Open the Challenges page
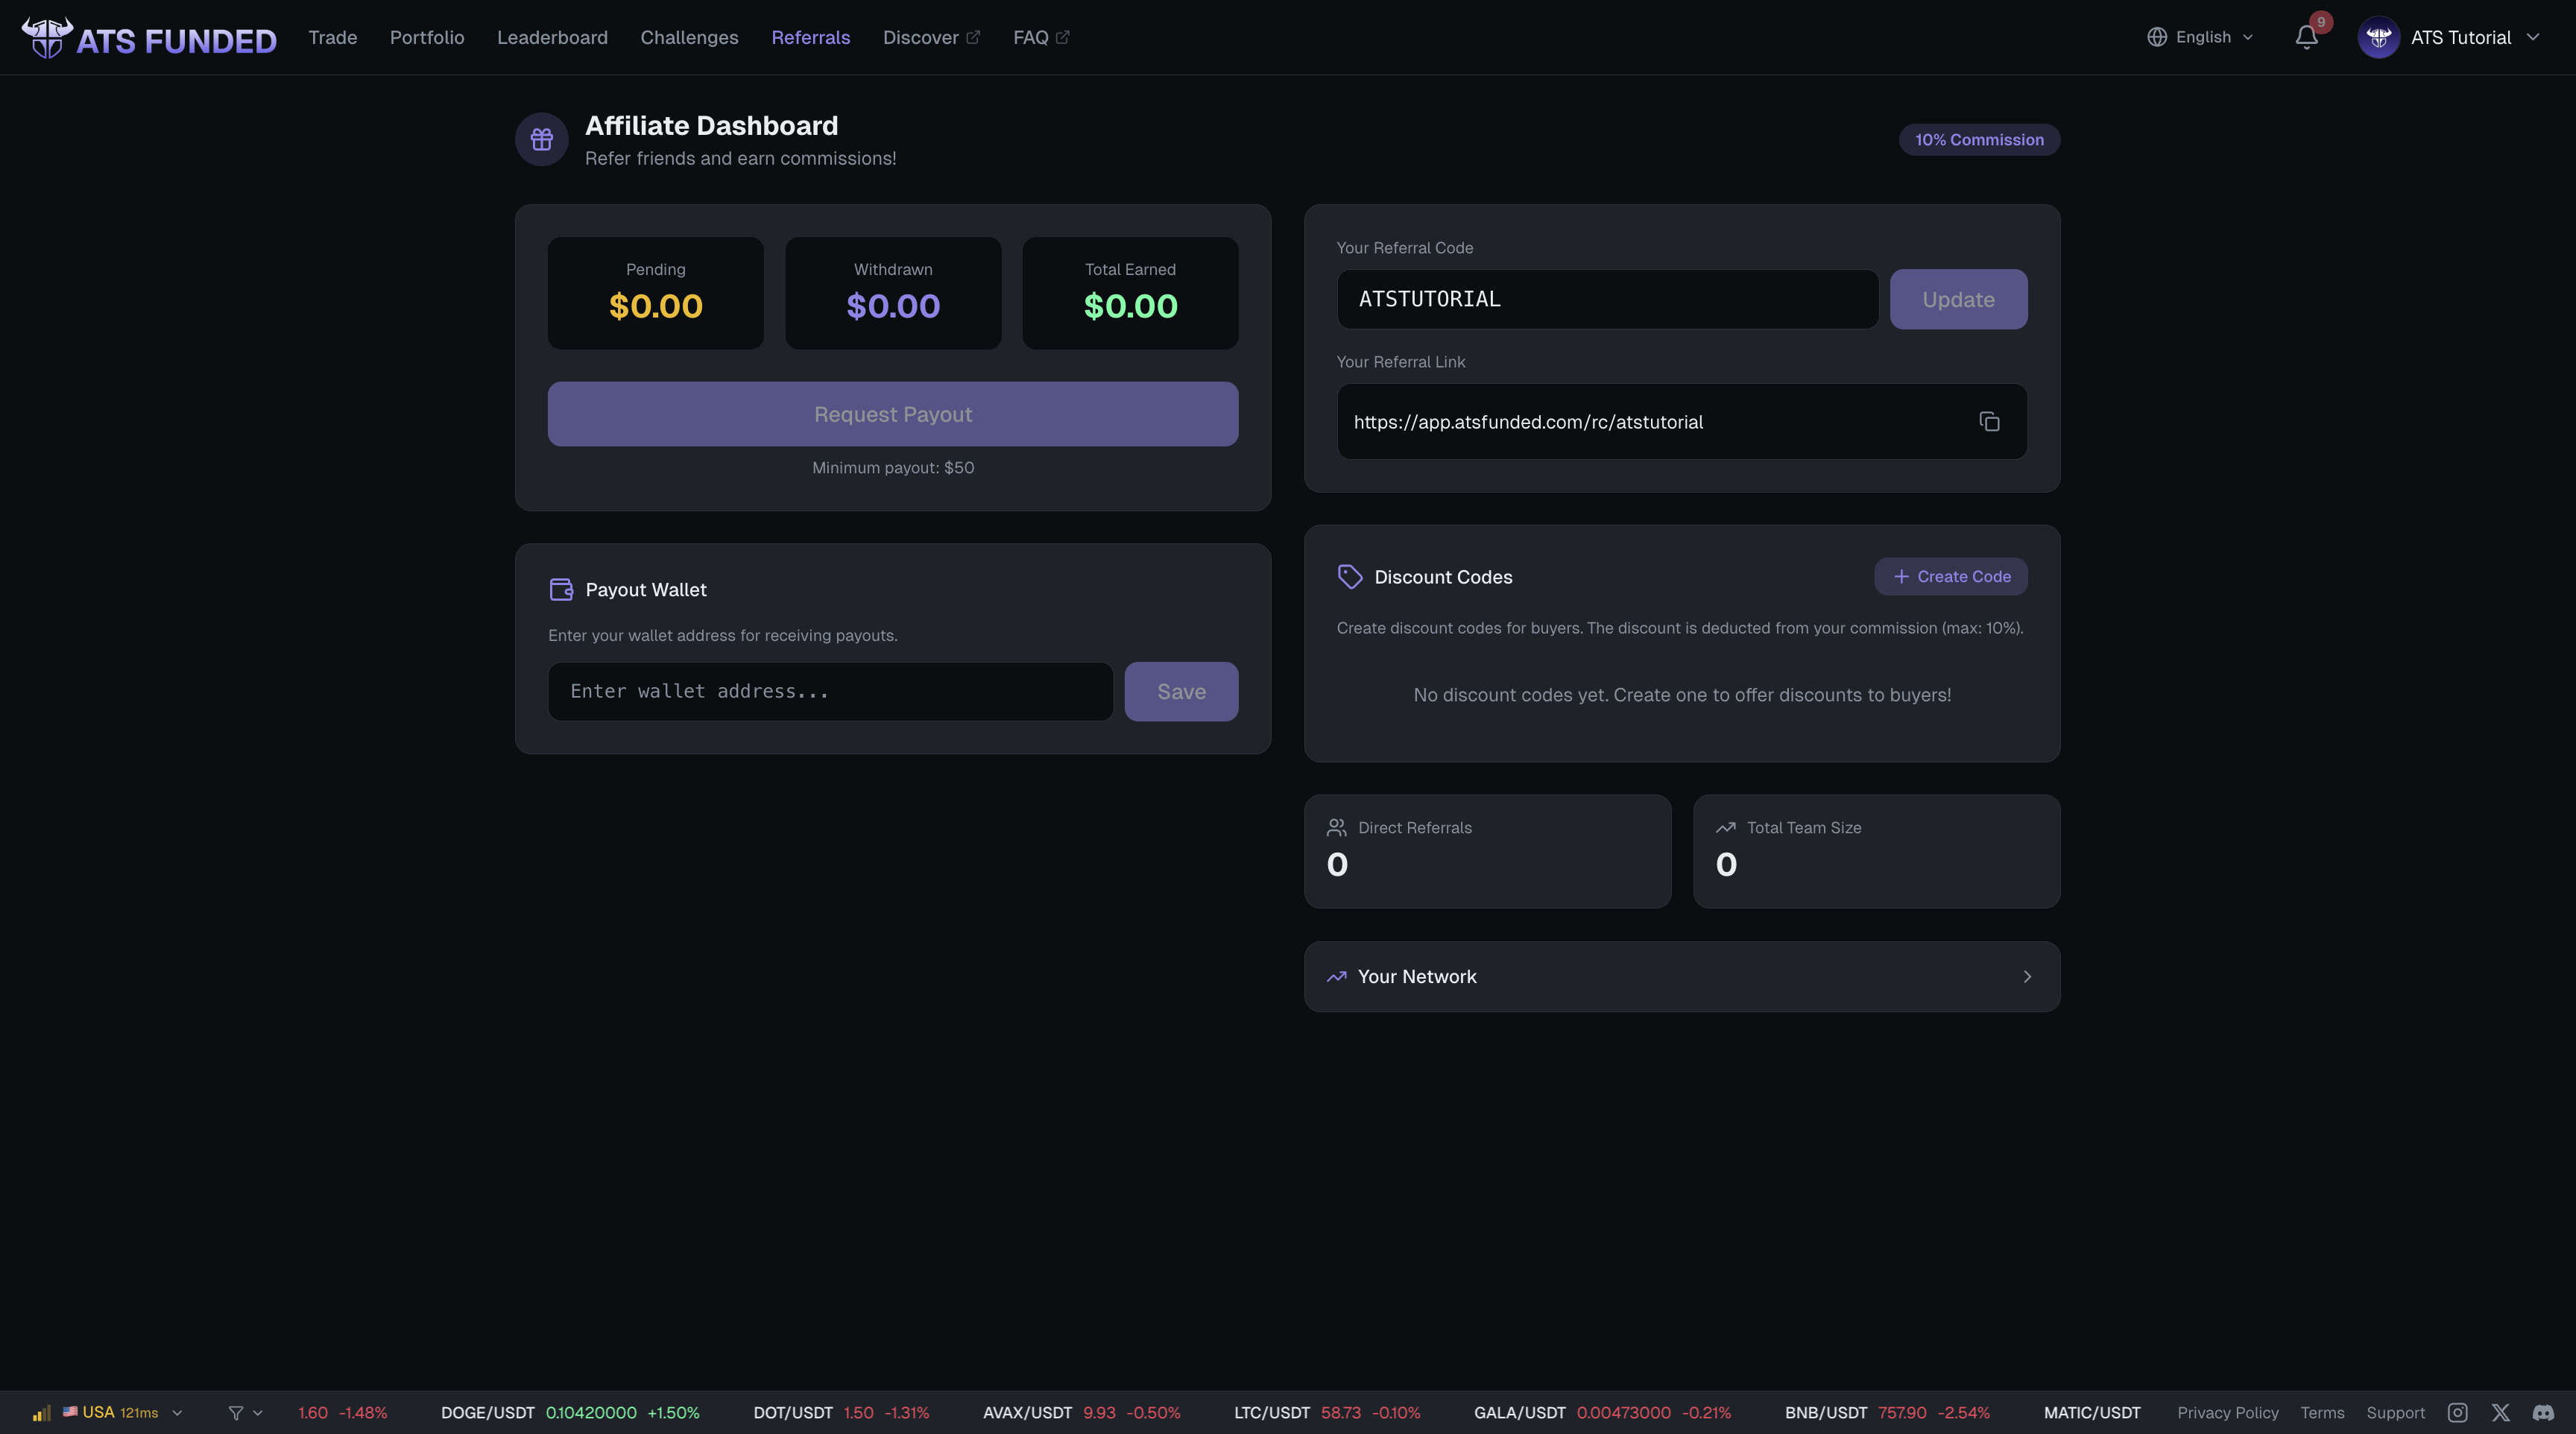This screenshot has width=2576, height=1434. click(x=689, y=38)
